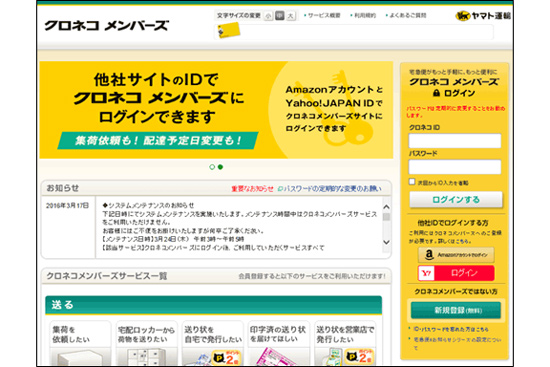This screenshot has width=550, height=367.
Task: Open the 印字済の送り状を届けてほしい card
Action: pos(279,343)
